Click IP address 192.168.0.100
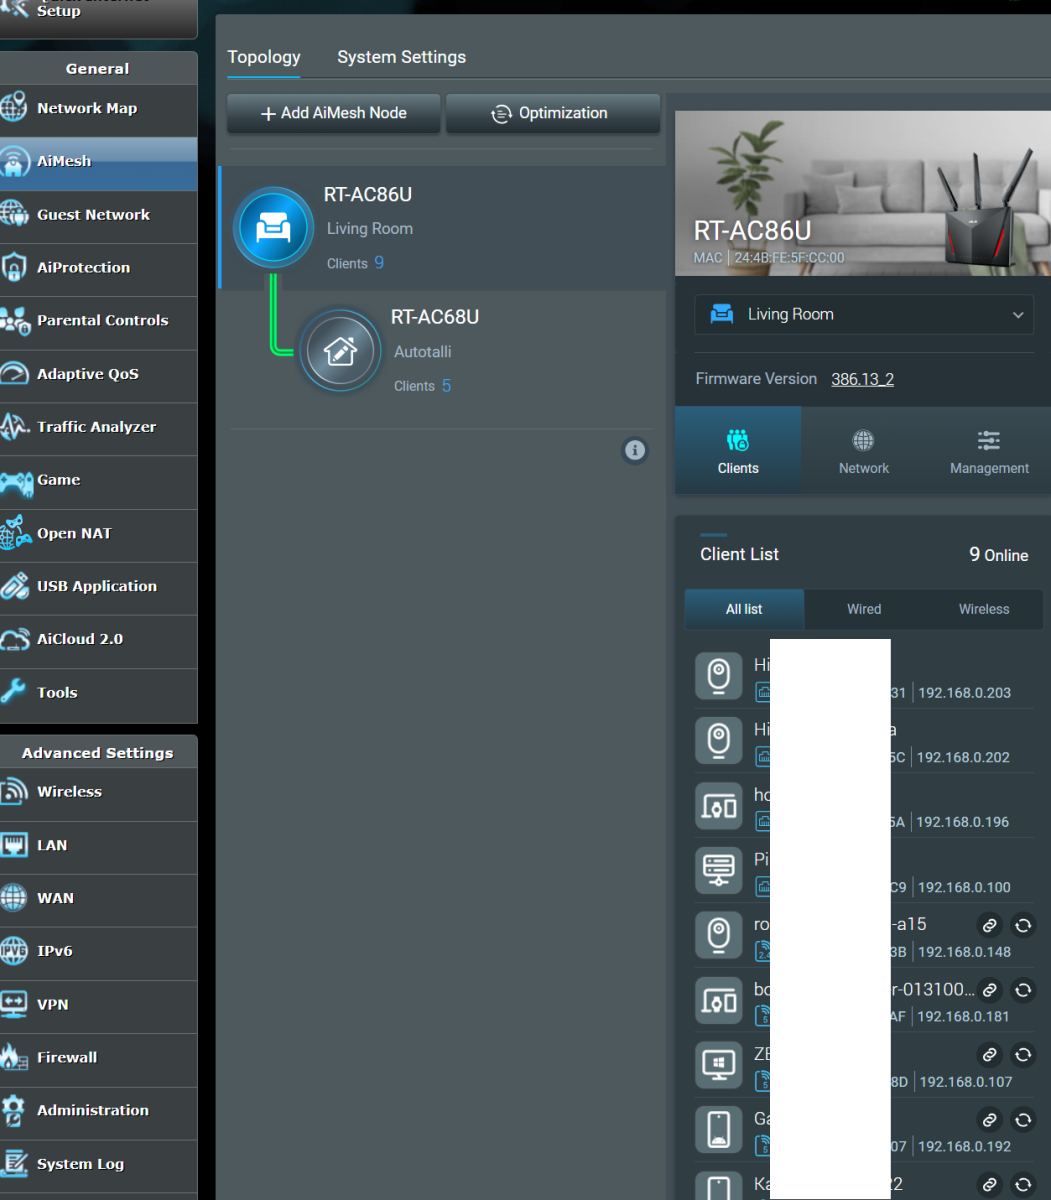The image size is (1051, 1200). 964,887
